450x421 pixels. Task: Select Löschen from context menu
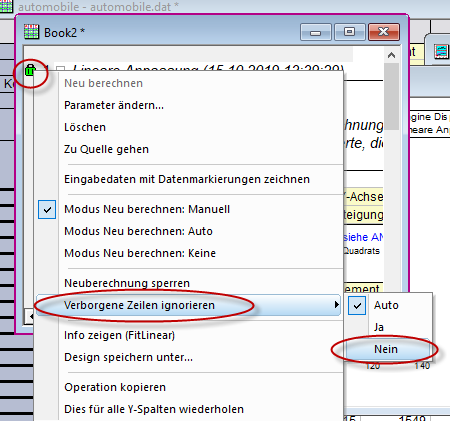[85, 127]
